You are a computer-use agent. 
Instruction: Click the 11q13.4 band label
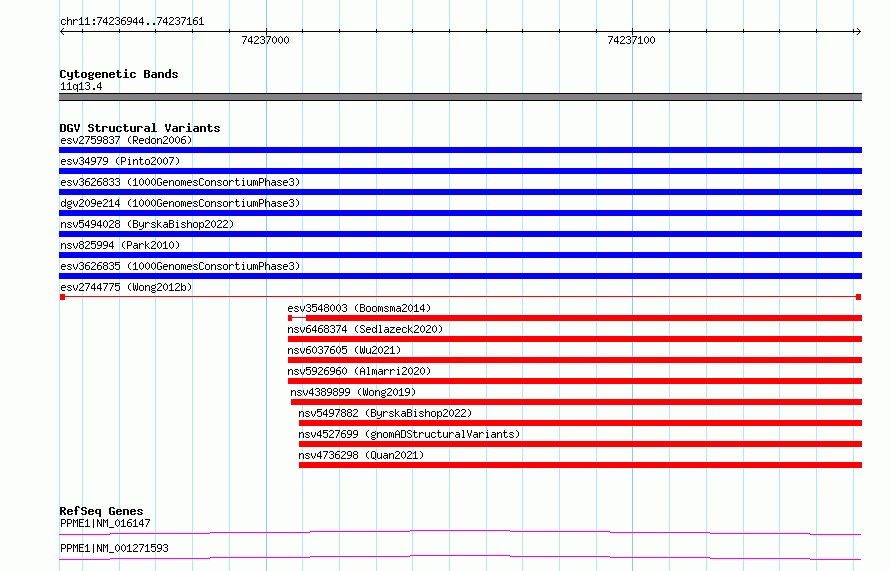pos(81,86)
